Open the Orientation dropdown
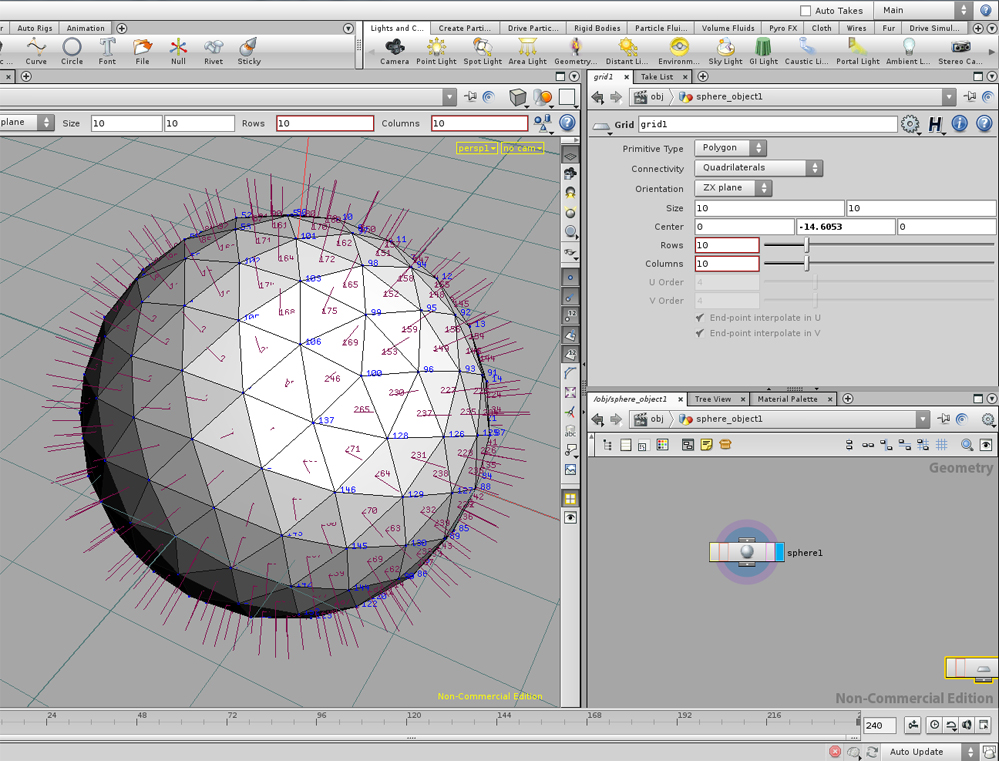999x761 pixels. pyautogui.click(x=733, y=188)
